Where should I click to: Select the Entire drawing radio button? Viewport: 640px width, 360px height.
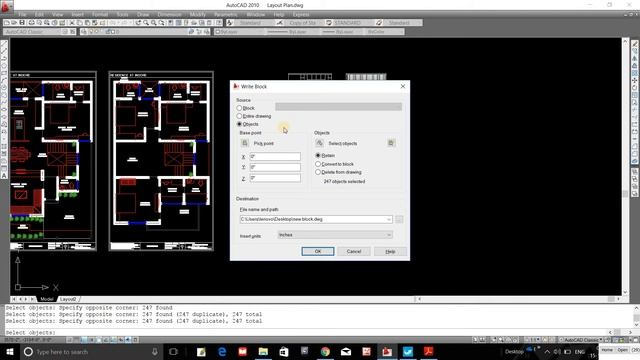239,116
